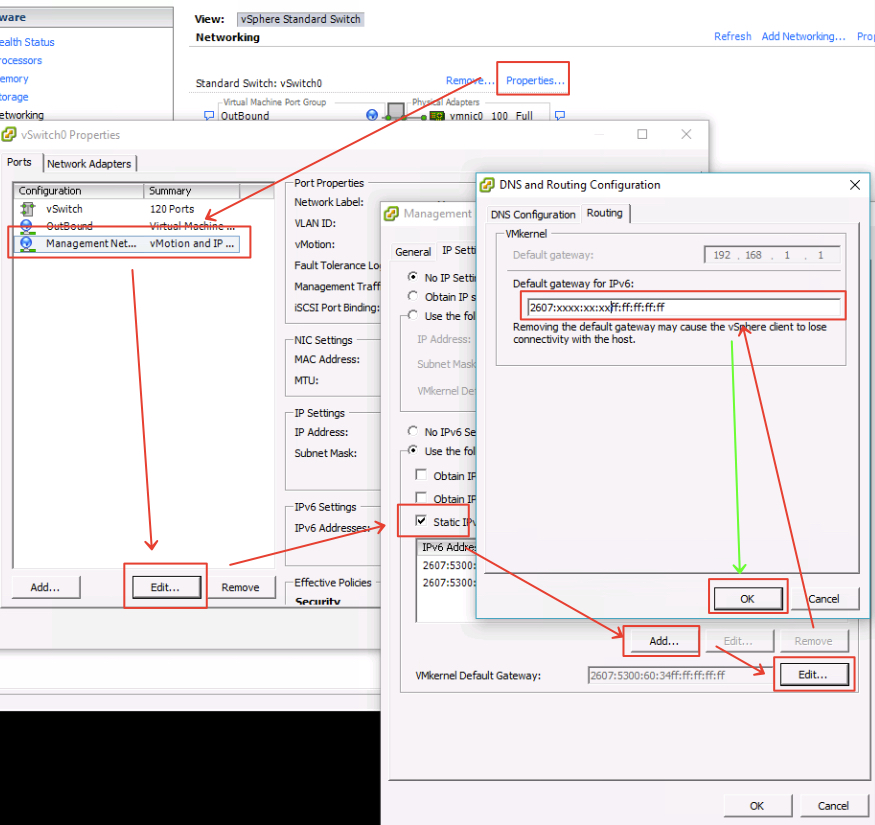
Task: Select the OutBound Virtual Machine row
Action: [129, 226]
